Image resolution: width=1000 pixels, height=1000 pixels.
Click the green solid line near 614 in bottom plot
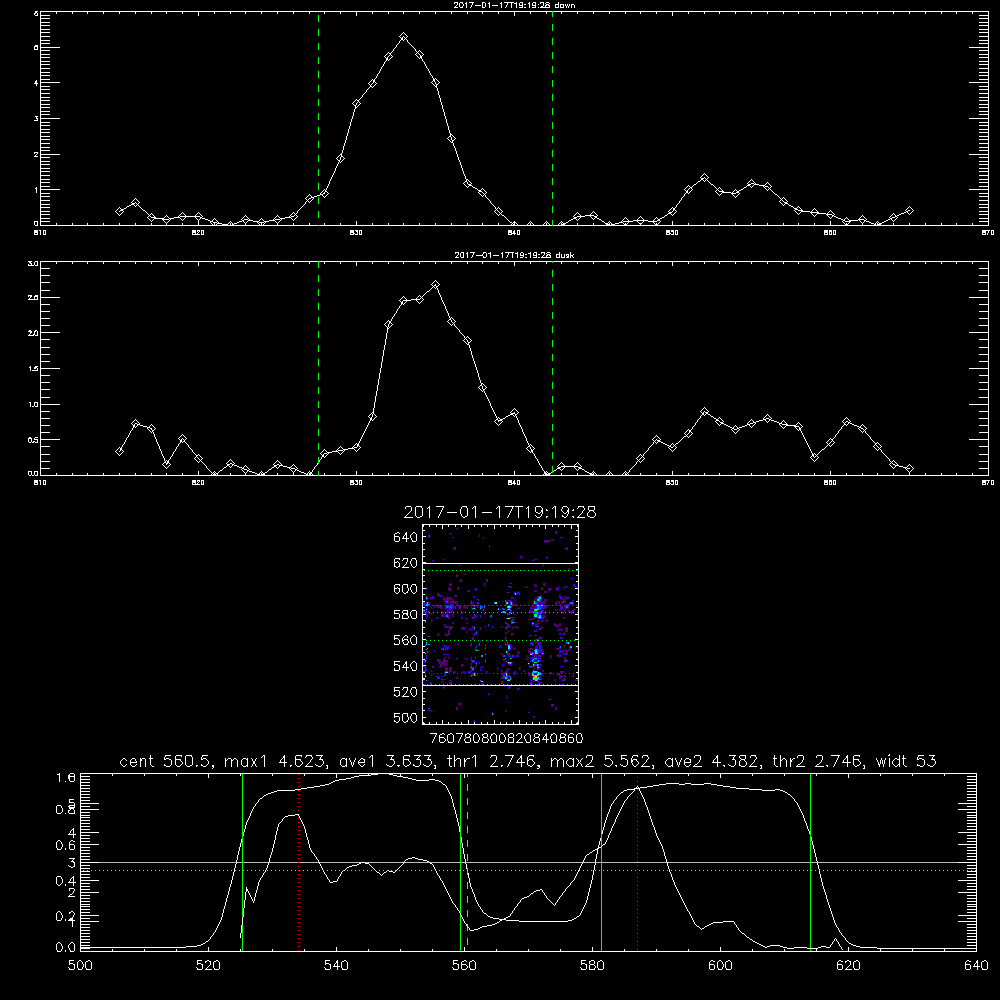click(811, 861)
